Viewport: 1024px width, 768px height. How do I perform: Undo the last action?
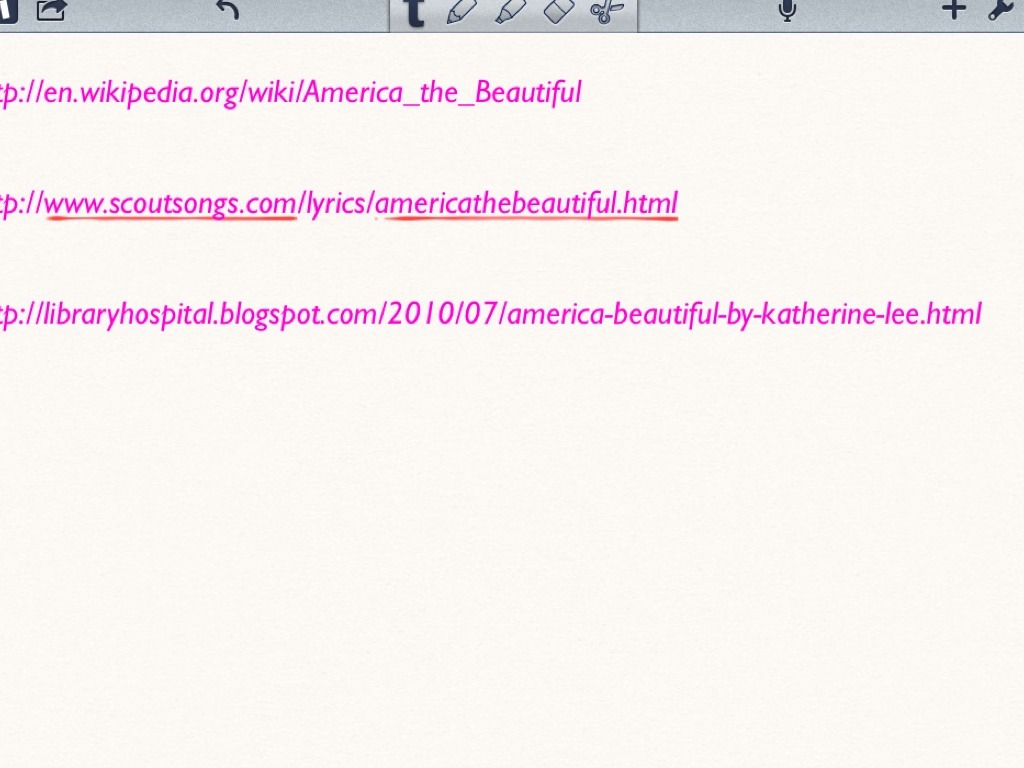pos(228,11)
